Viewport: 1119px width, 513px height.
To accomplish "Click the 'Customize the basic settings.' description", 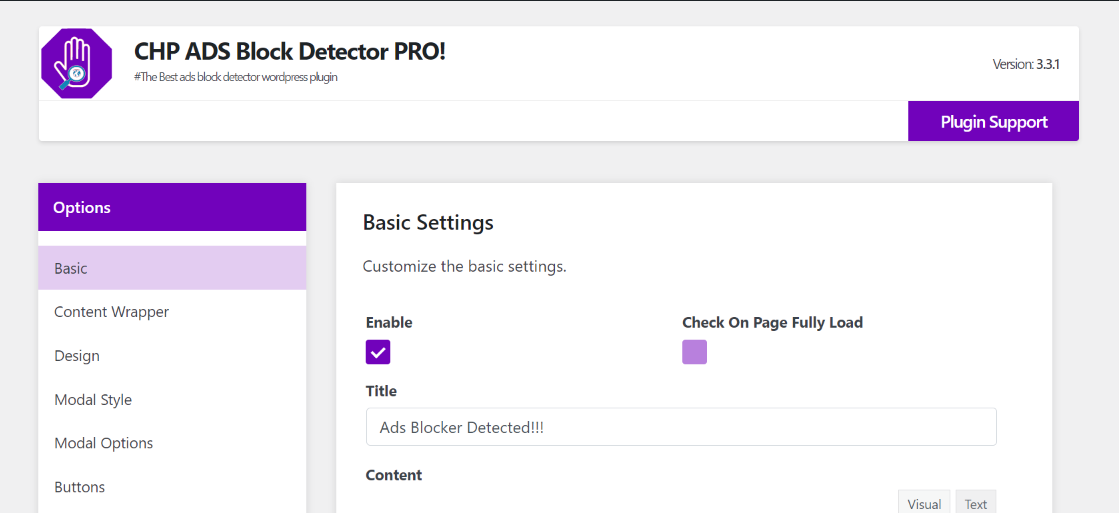I will pyautogui.click(x=465, y=267).
